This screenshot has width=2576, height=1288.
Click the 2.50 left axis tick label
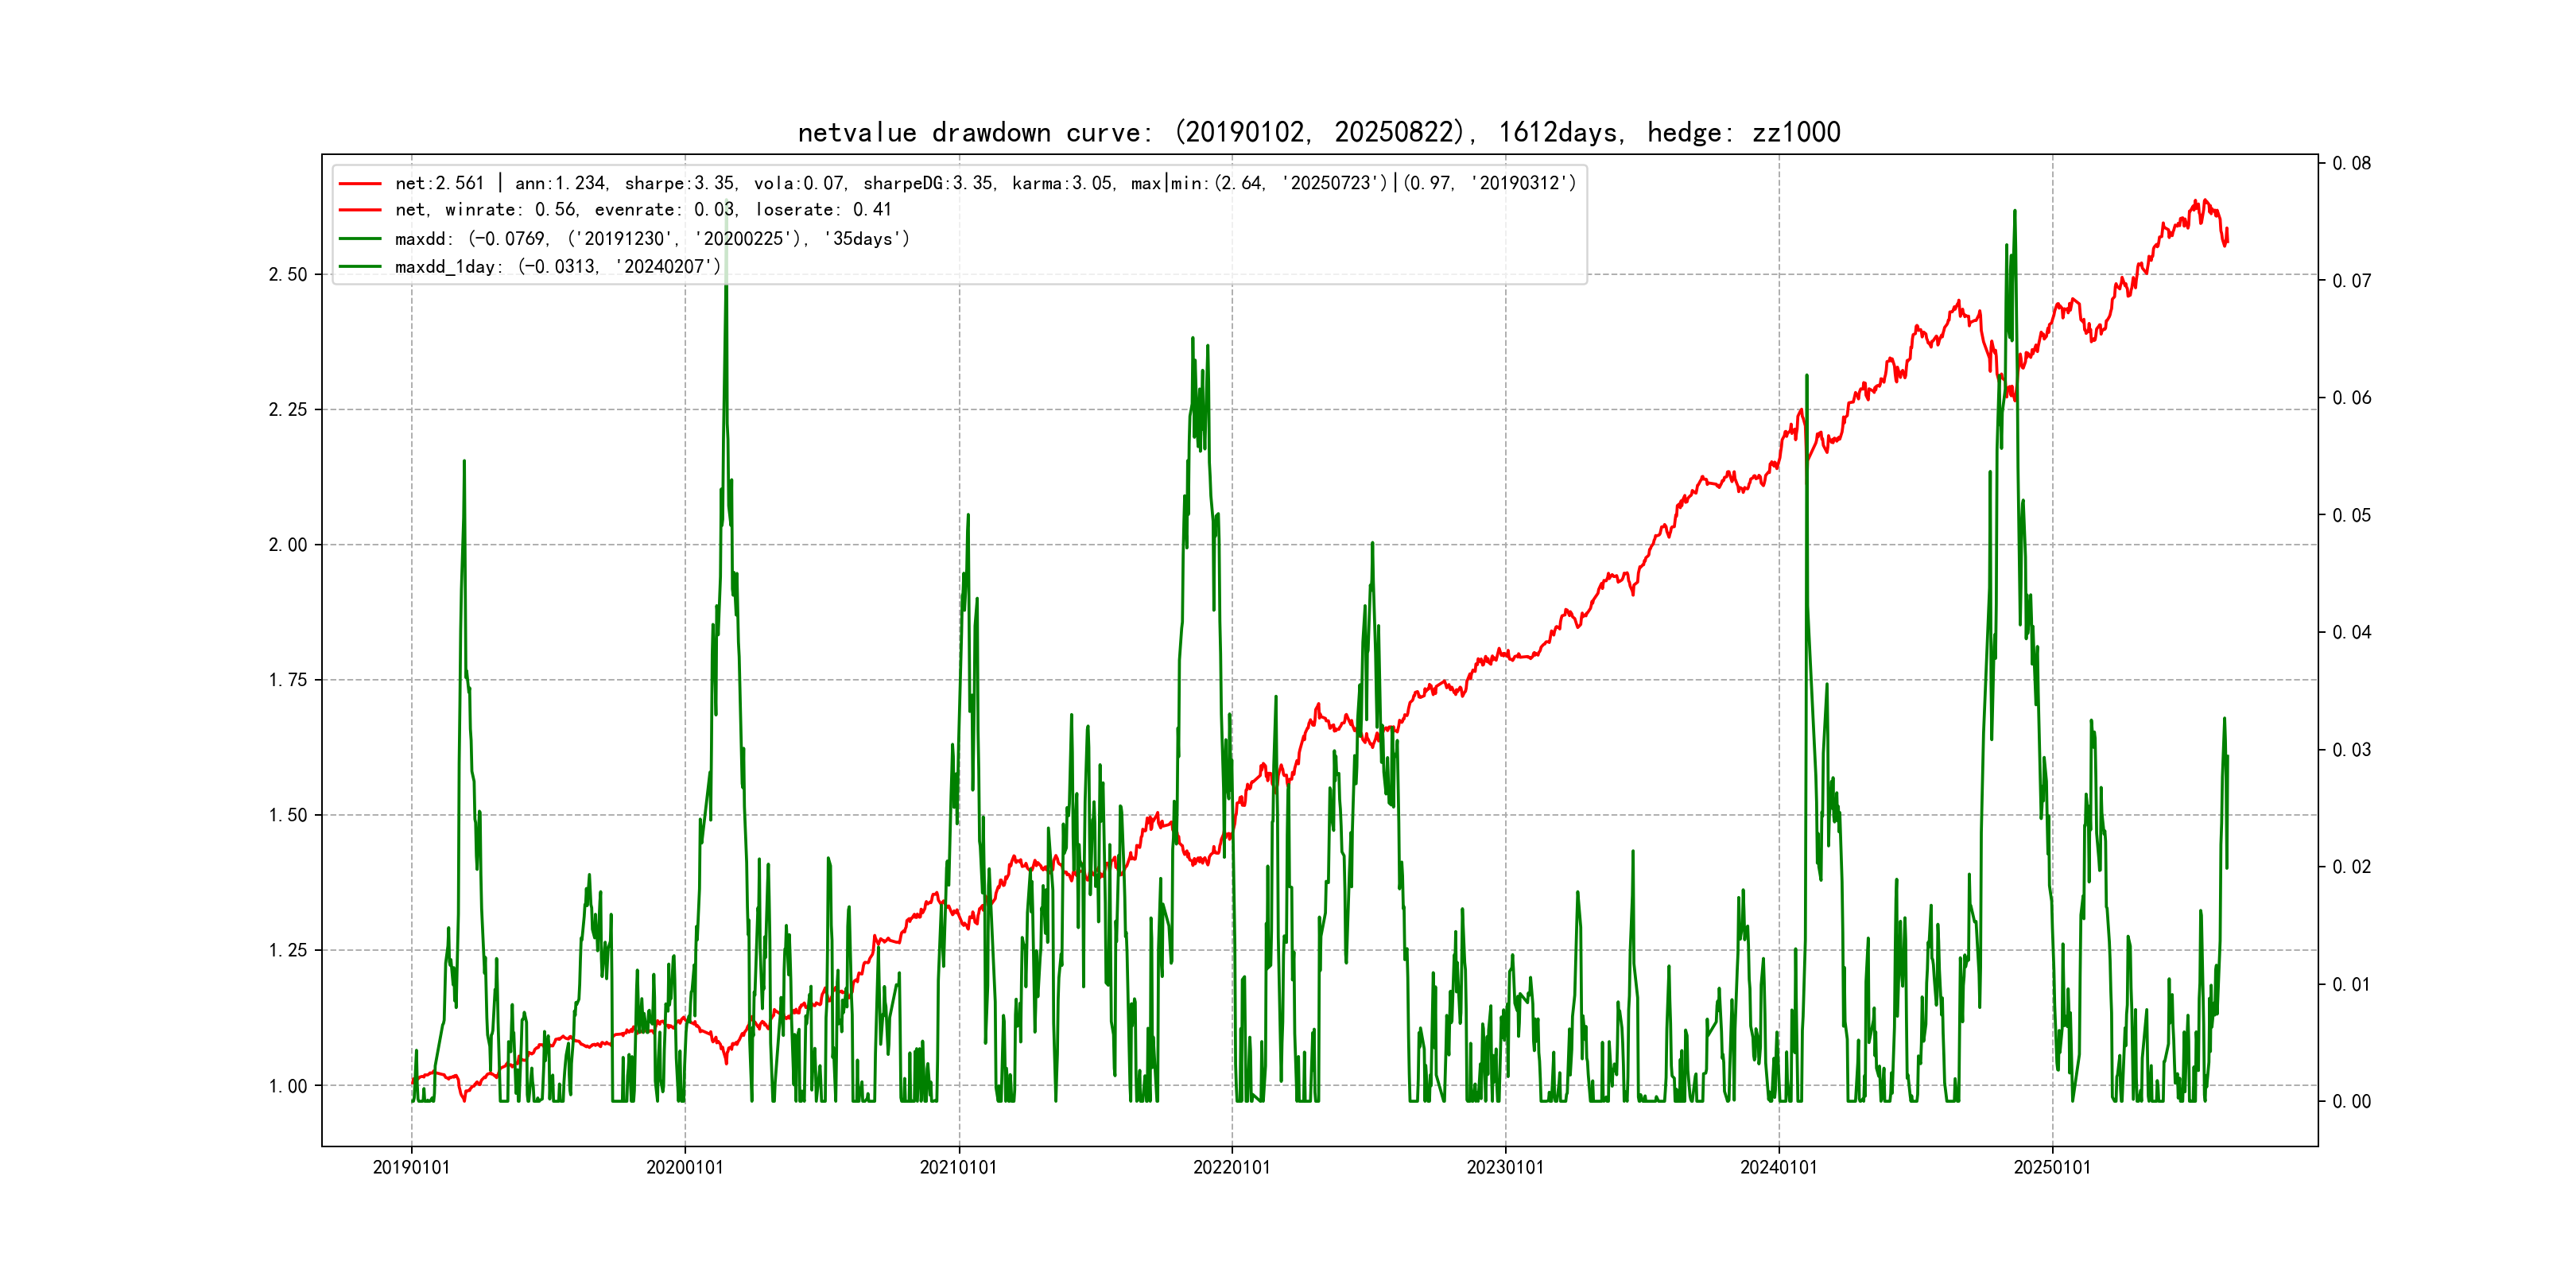tap(288, 275)
